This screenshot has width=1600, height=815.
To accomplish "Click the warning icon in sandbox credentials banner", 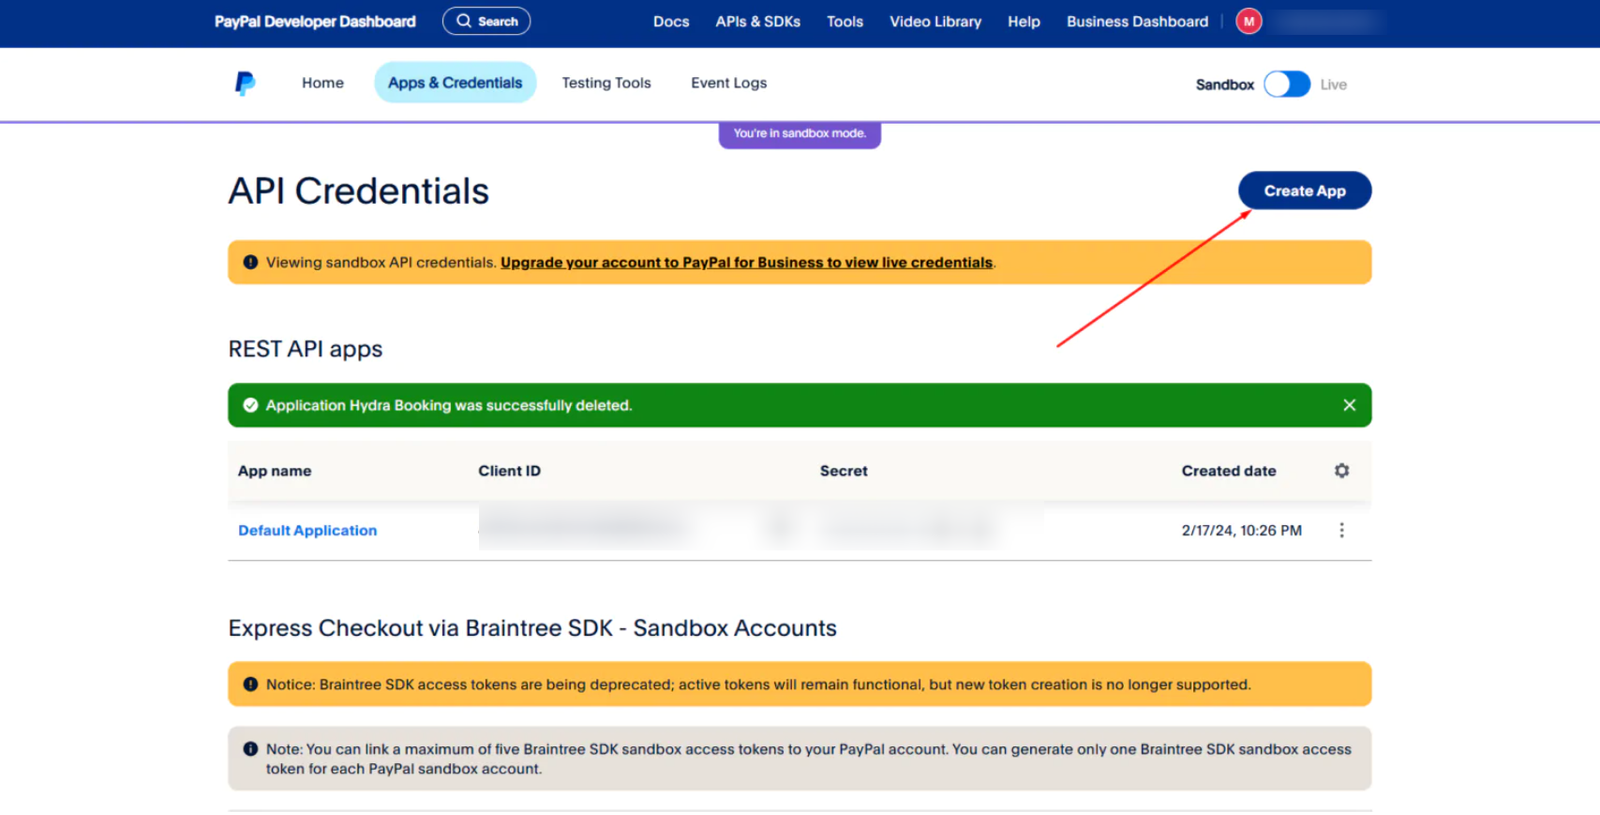I will 251,262.
